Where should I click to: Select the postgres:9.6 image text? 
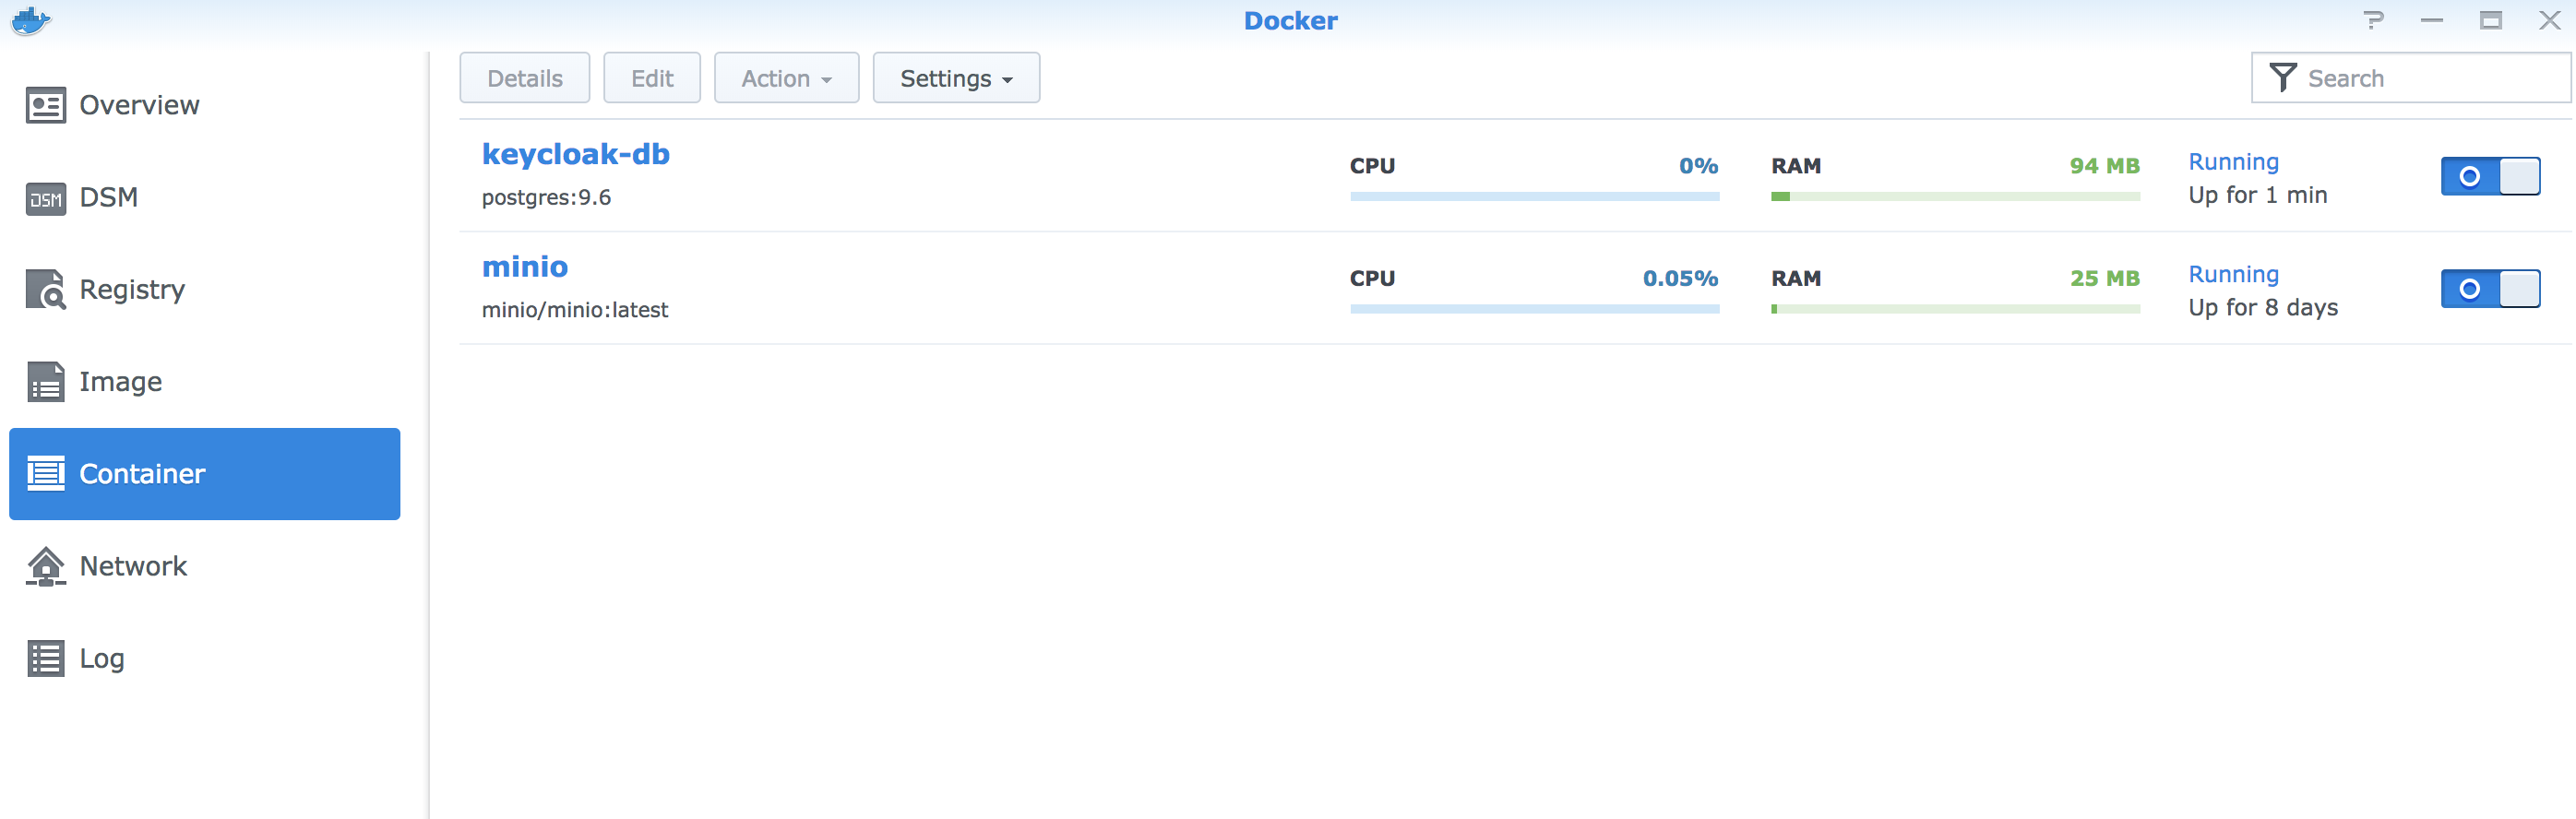[546, 198]
